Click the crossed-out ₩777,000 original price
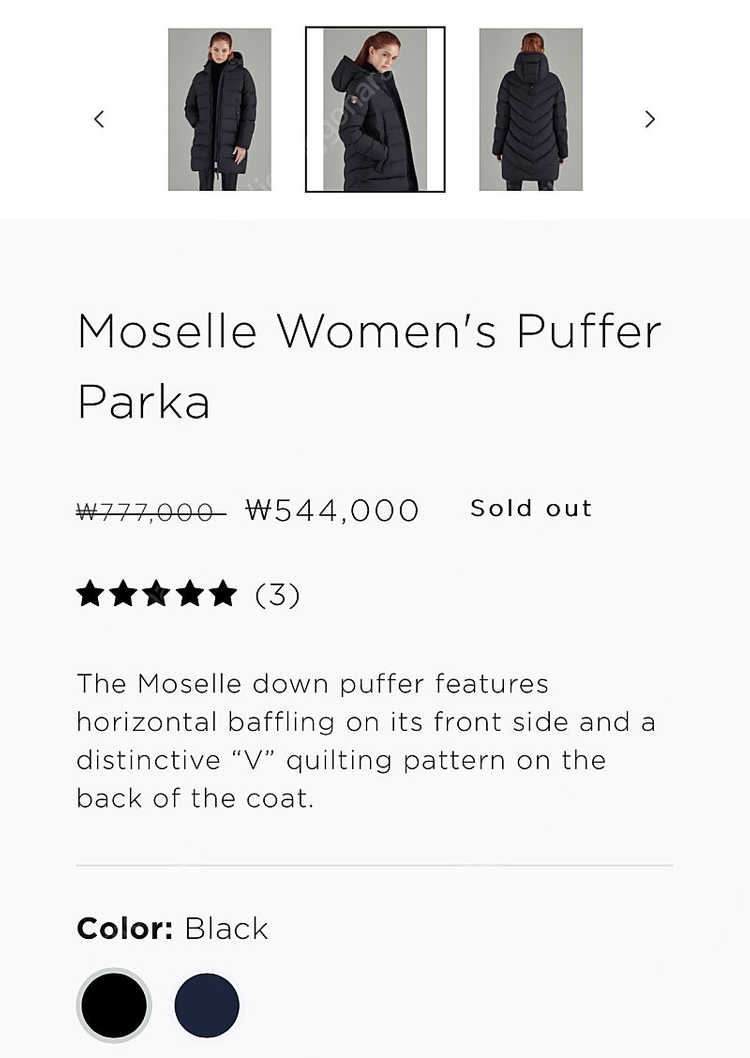The image size is (750, 1058). (x=150, y=512)
